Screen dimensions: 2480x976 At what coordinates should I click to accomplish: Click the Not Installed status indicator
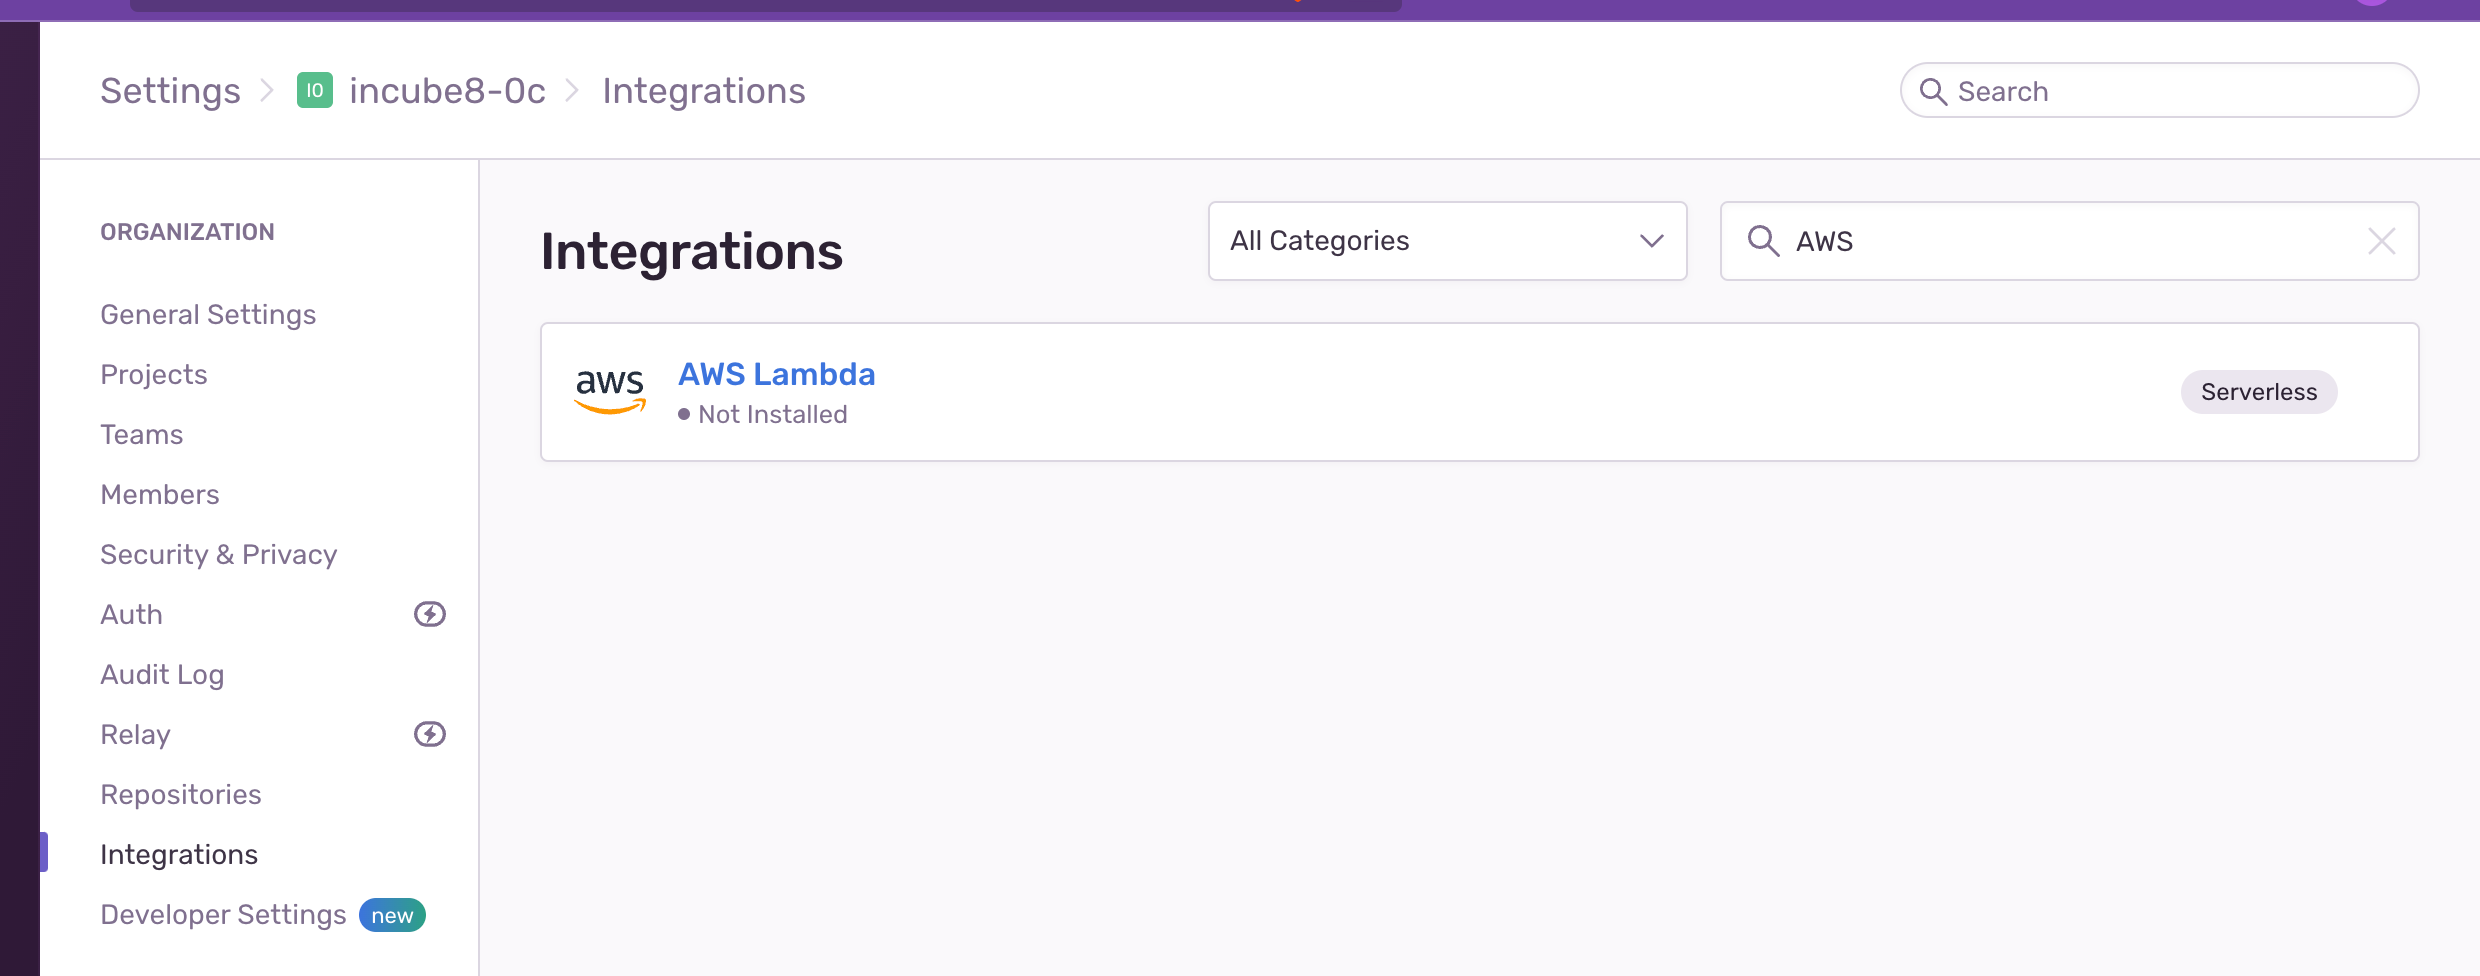click(x=763, y=414)
